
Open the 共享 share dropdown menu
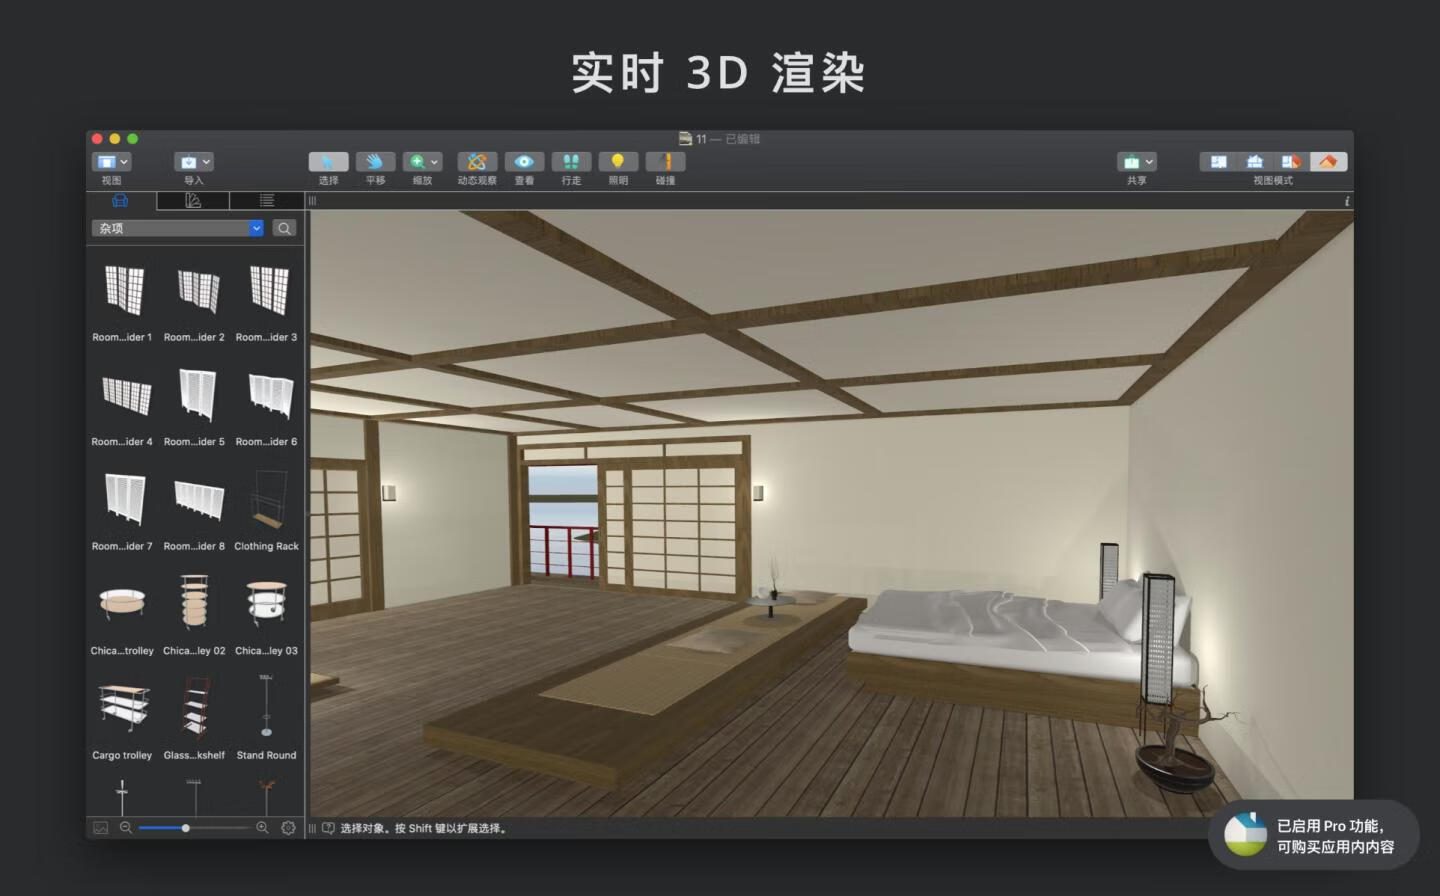(1137, 162)
